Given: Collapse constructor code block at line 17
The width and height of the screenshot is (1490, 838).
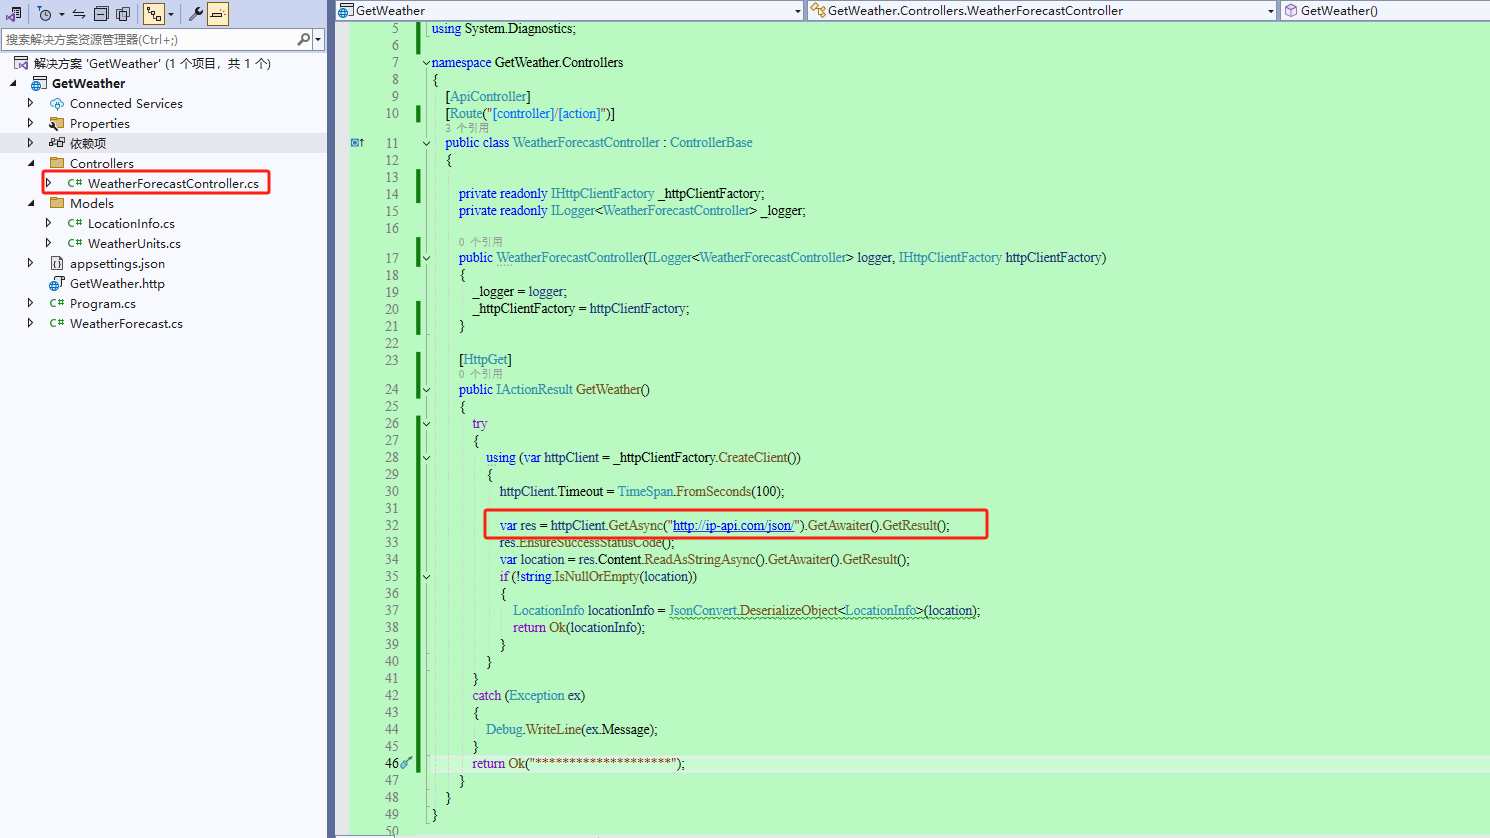Looking at the screenshot, I should (x=426, y=258).
